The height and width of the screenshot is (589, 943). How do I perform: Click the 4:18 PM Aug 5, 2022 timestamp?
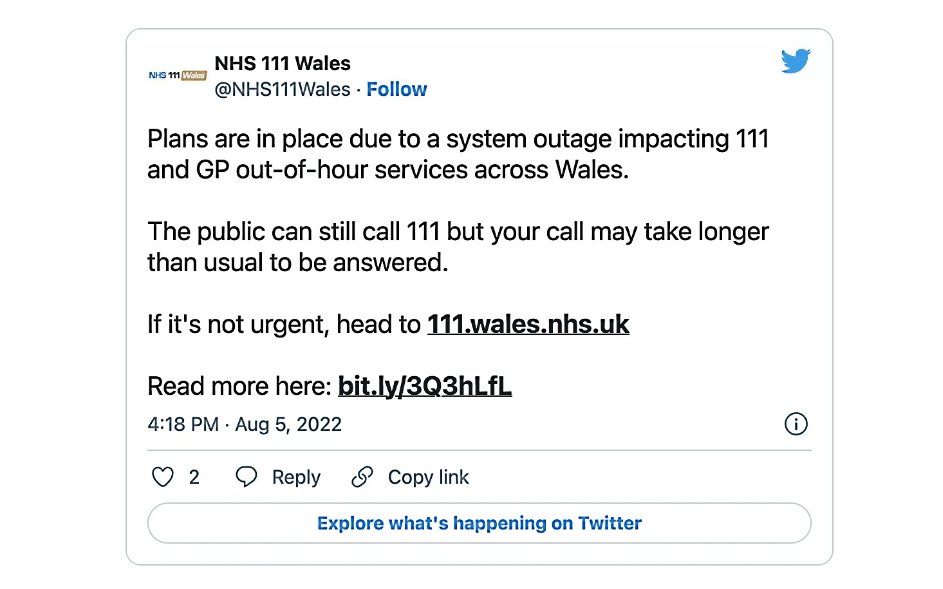pos(245,424)
